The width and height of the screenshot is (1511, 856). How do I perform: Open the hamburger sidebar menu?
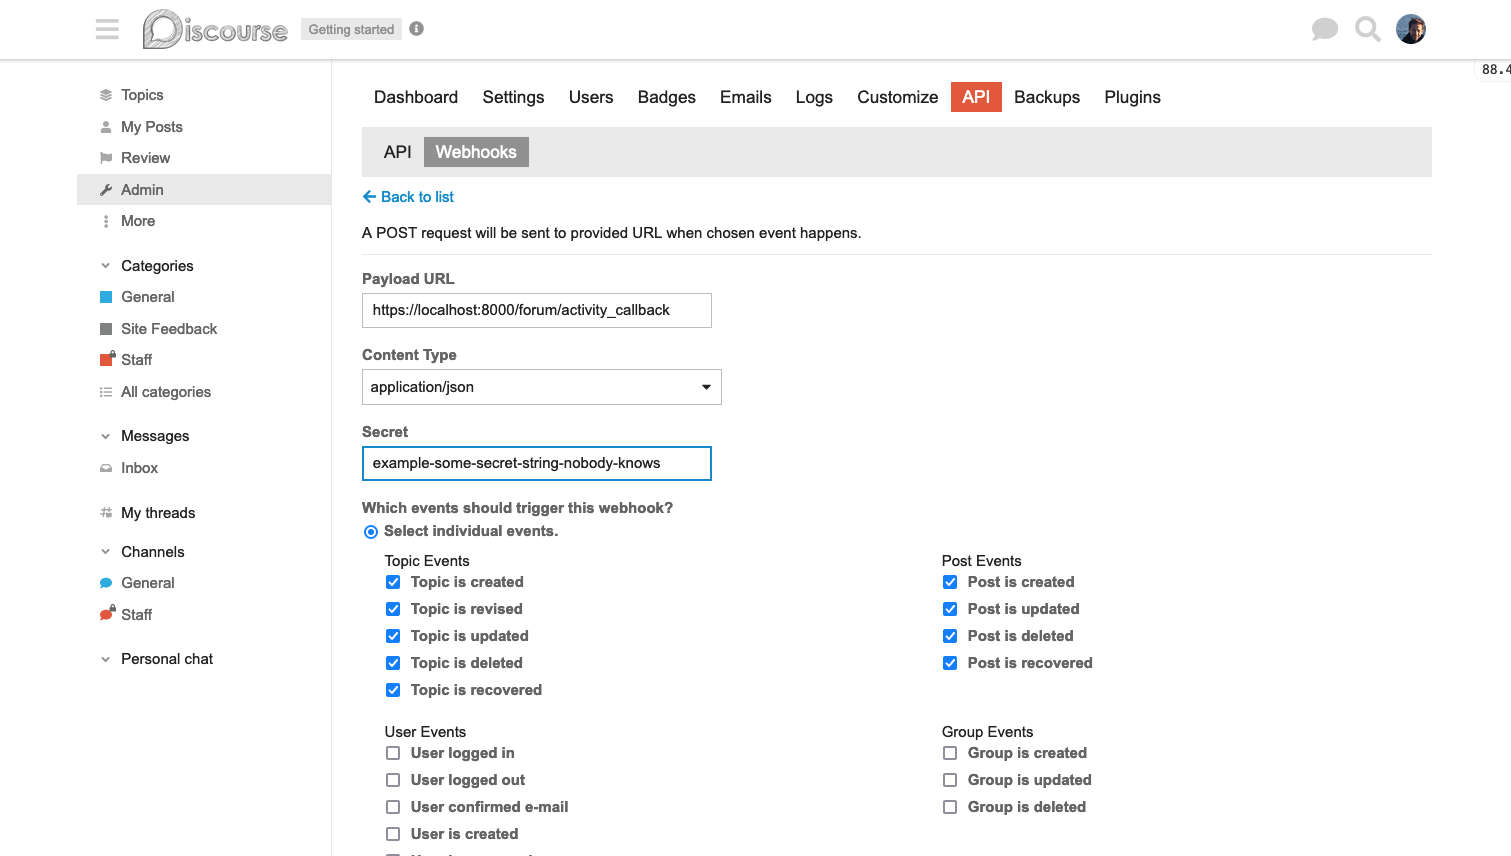point(107,29)
